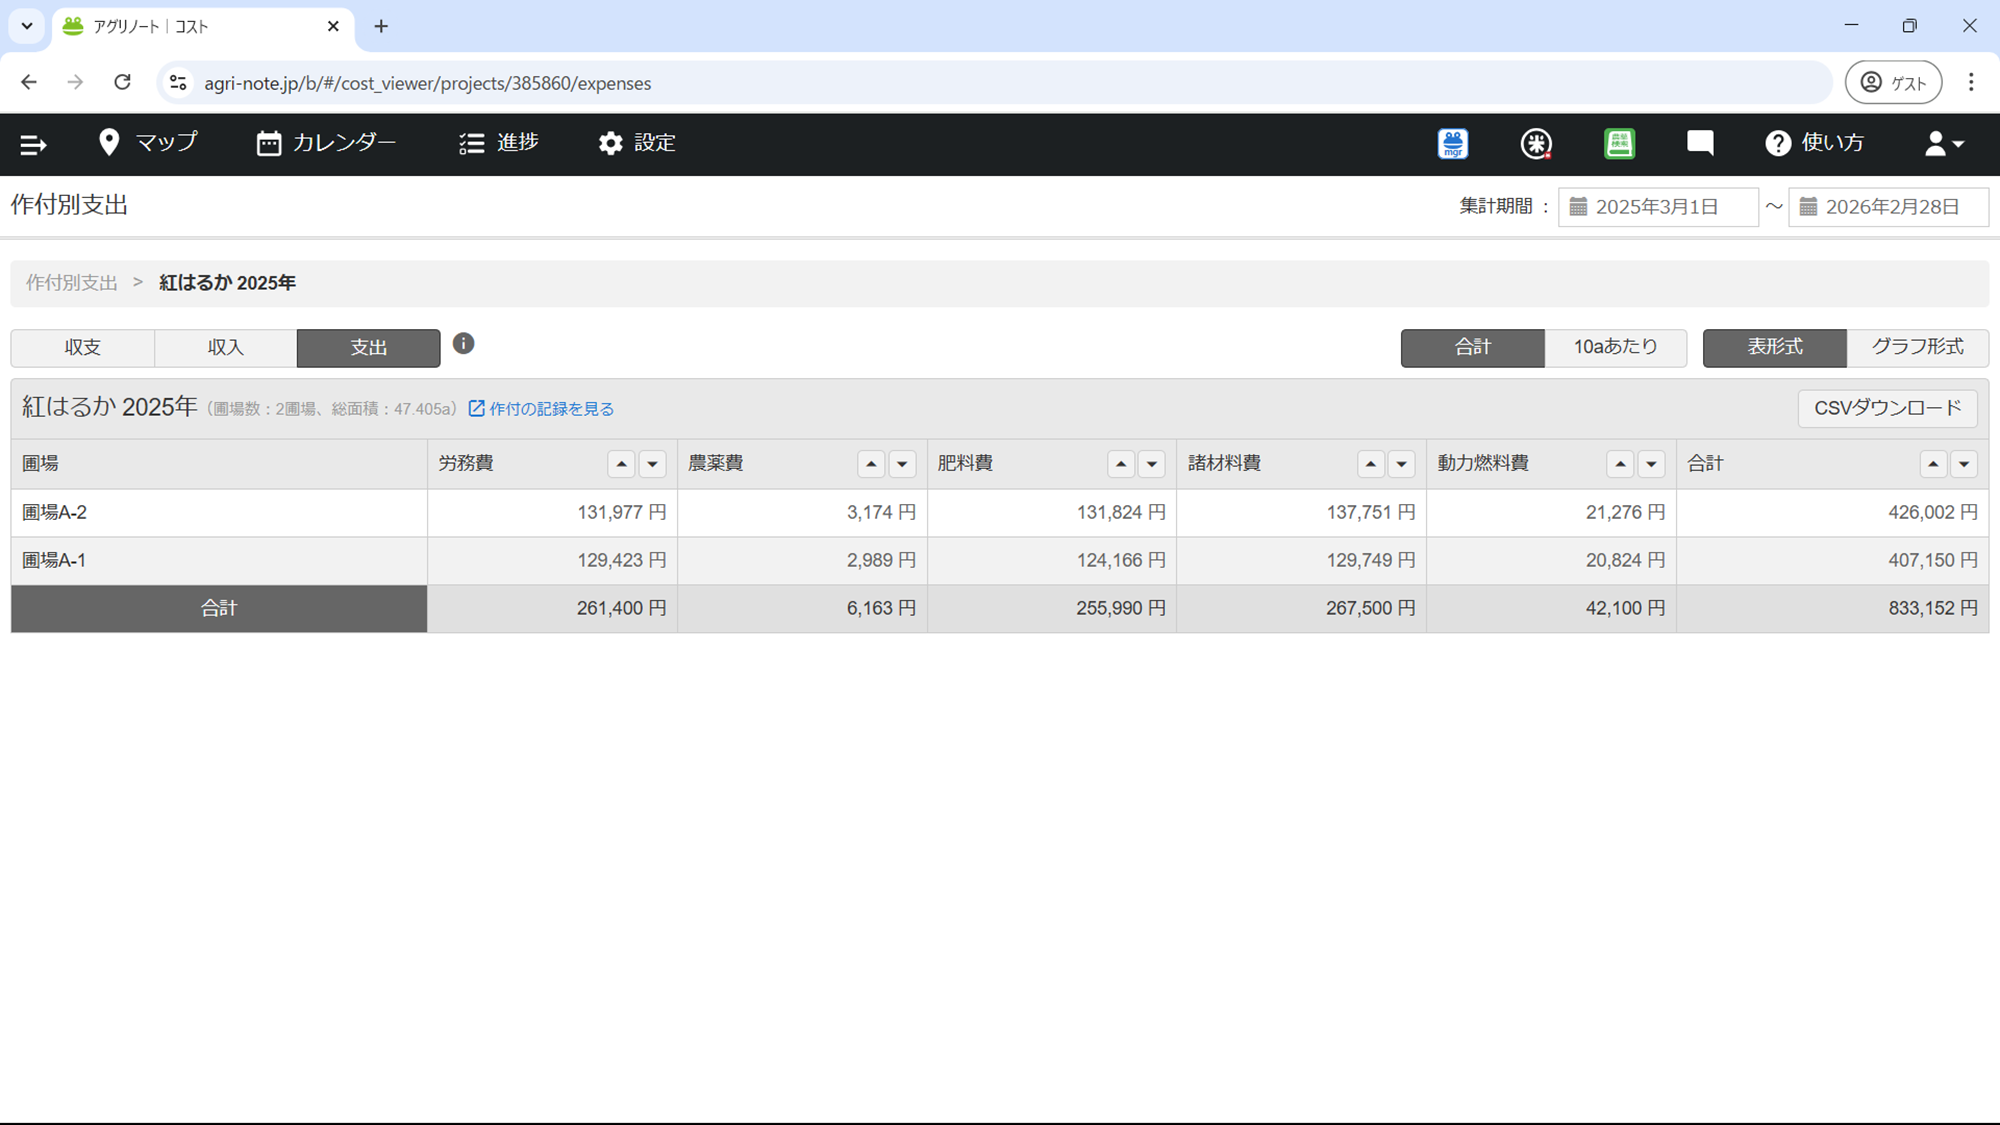This screenshot has height=1125, width=2000.
Task: Click the calendar icon for start date
Action: coord(1579,207)
